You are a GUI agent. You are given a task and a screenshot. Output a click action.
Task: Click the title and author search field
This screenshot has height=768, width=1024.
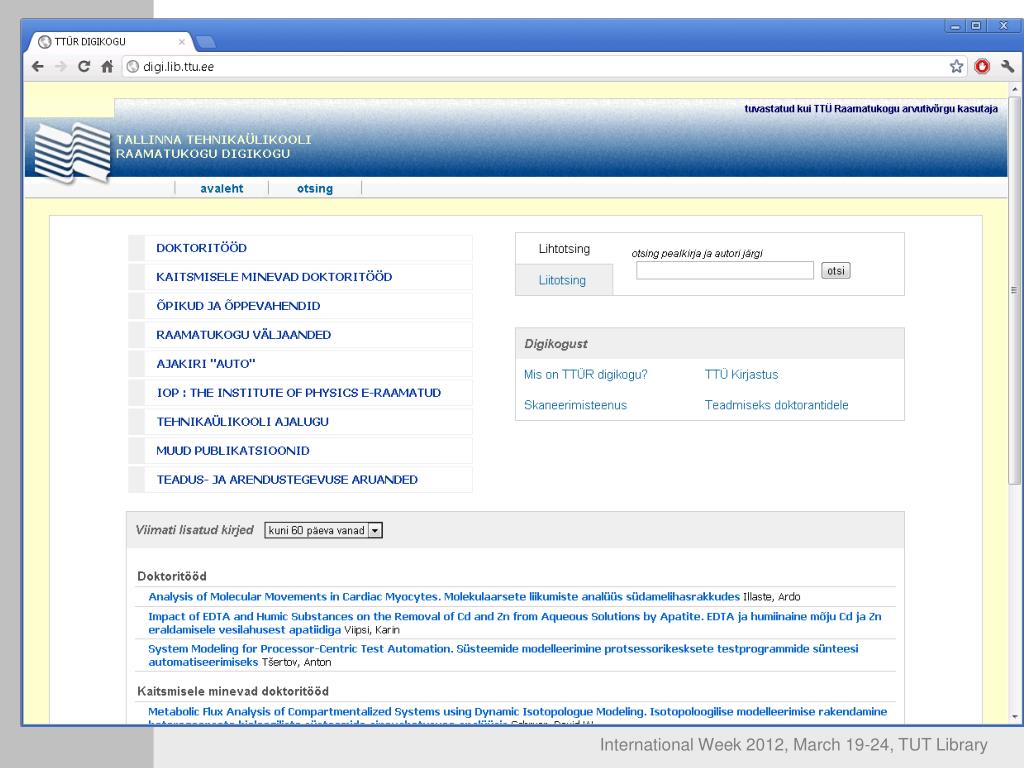click(725, 270)
